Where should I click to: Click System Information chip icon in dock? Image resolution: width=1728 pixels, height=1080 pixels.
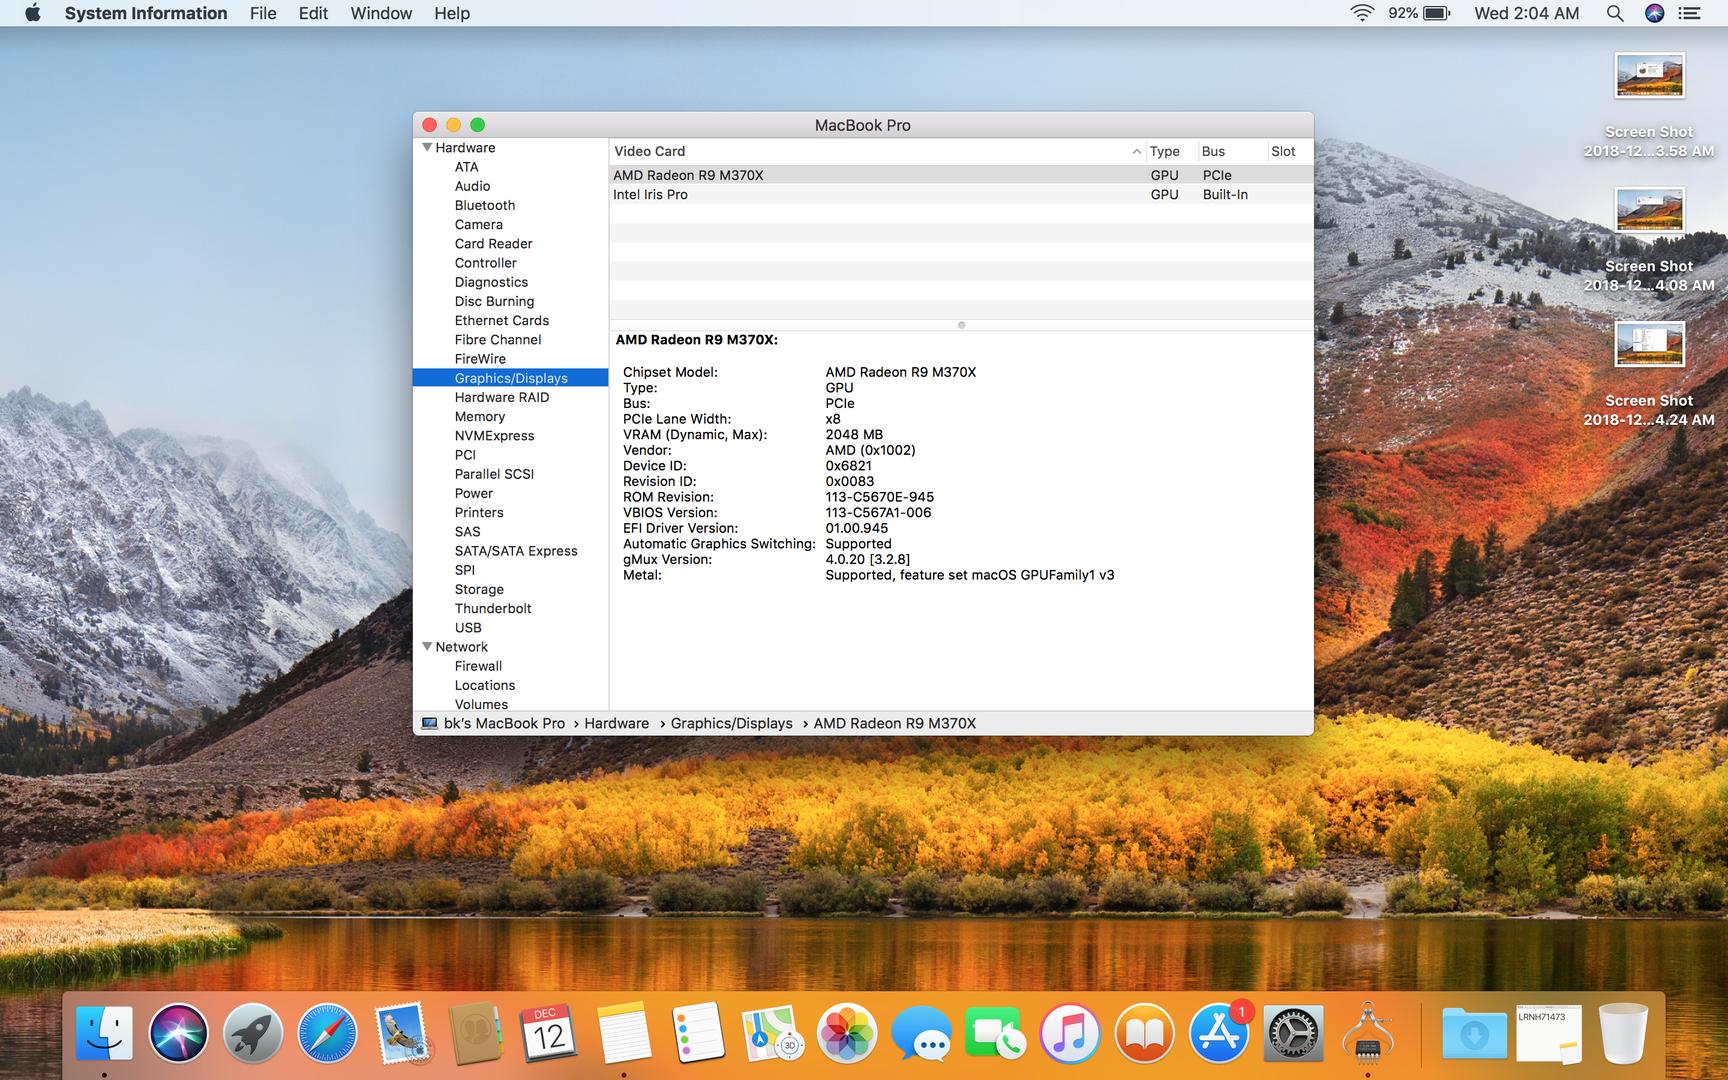(x=1367, y=1033)
